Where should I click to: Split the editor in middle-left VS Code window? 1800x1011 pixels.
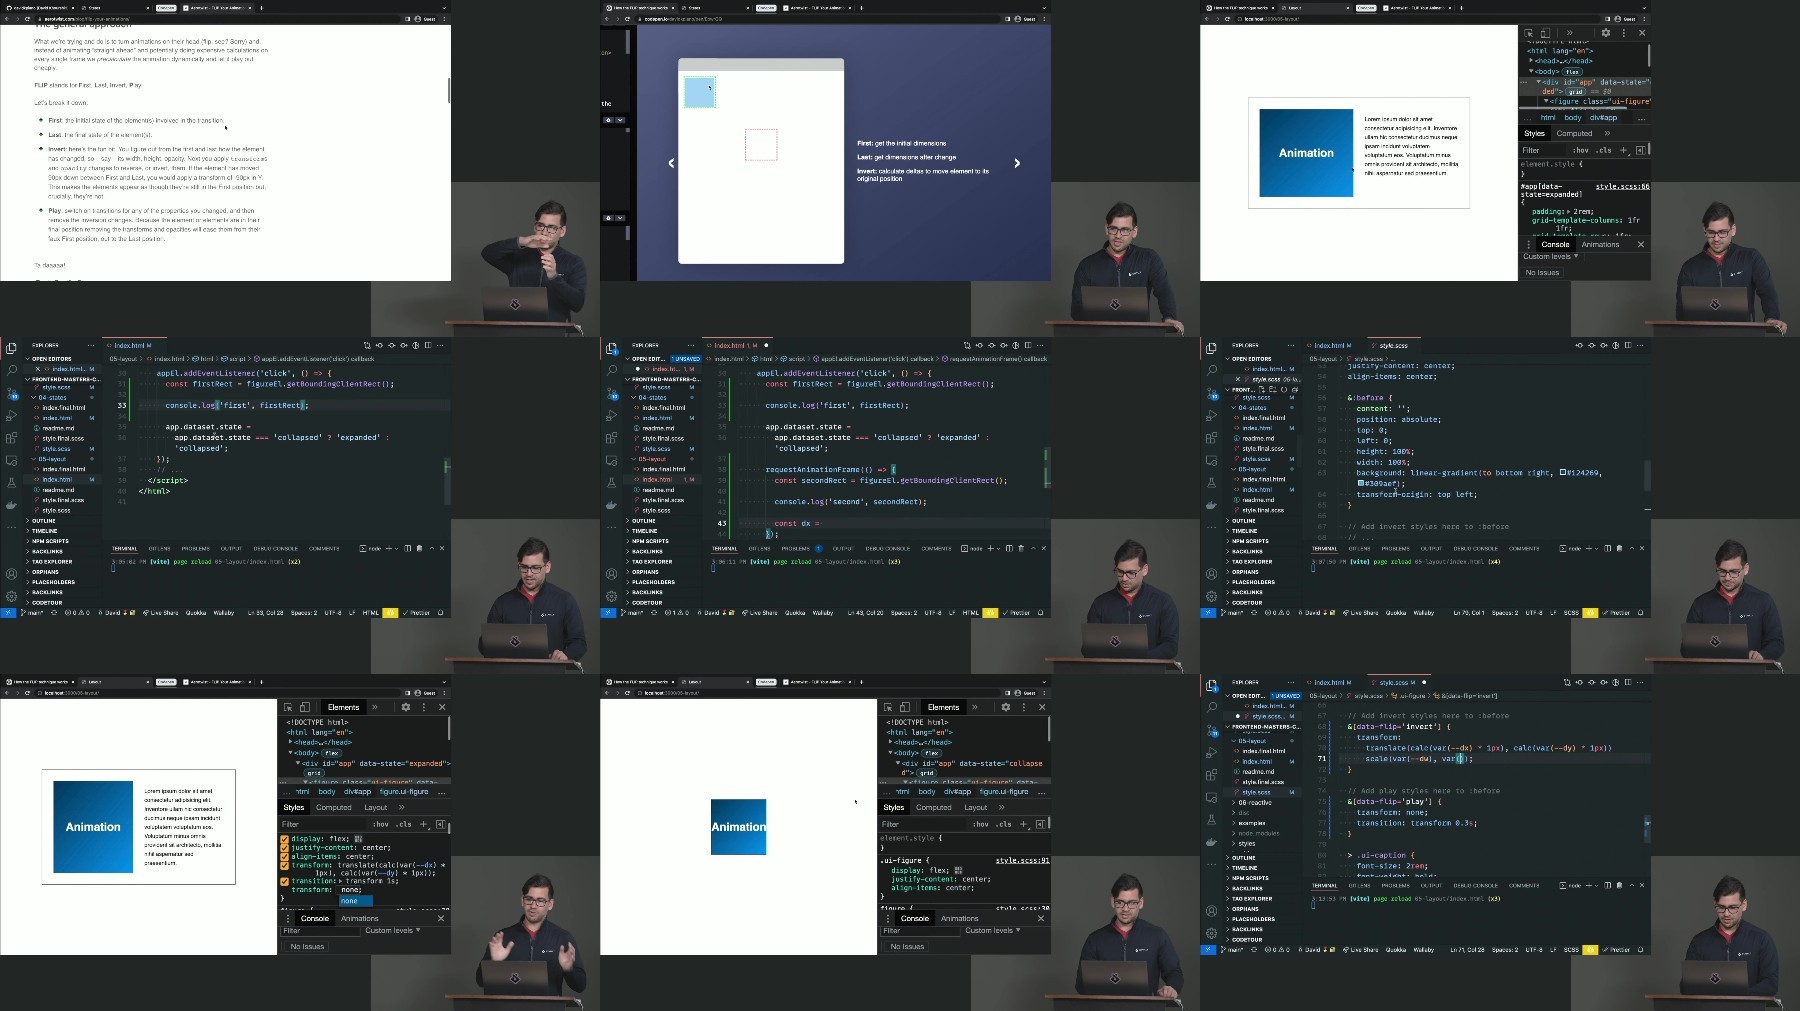pyautogui.click(x=428, y=345)
